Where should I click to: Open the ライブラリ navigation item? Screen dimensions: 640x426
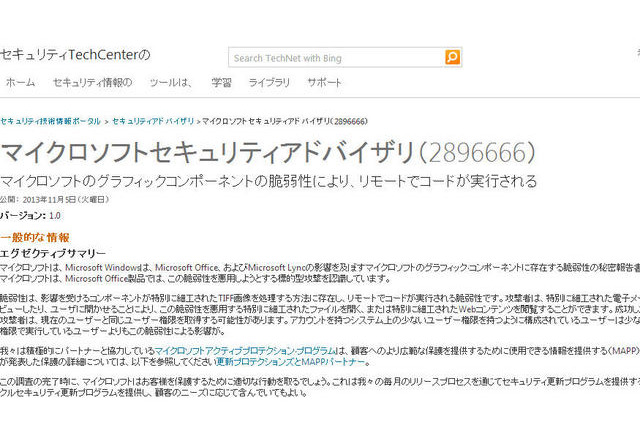(x=269, y=82)
